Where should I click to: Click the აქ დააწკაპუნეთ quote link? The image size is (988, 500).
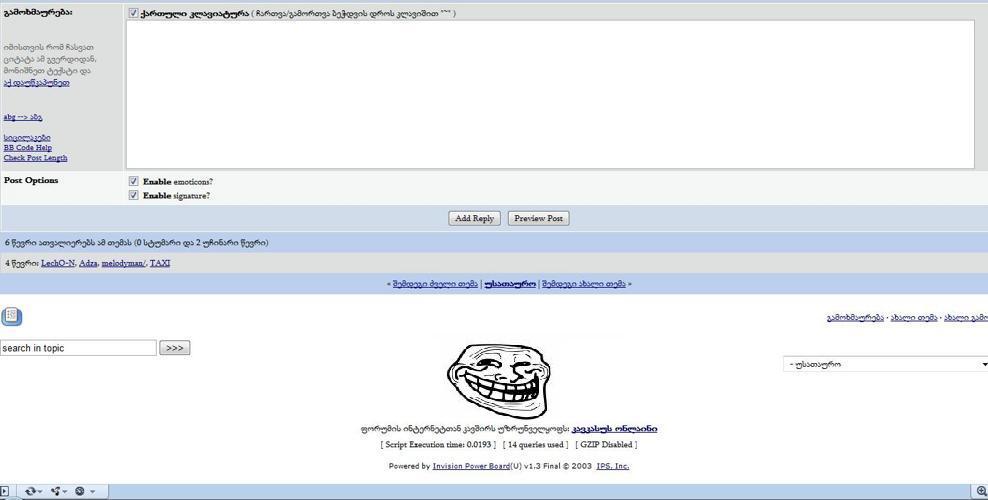click(37, 82)
